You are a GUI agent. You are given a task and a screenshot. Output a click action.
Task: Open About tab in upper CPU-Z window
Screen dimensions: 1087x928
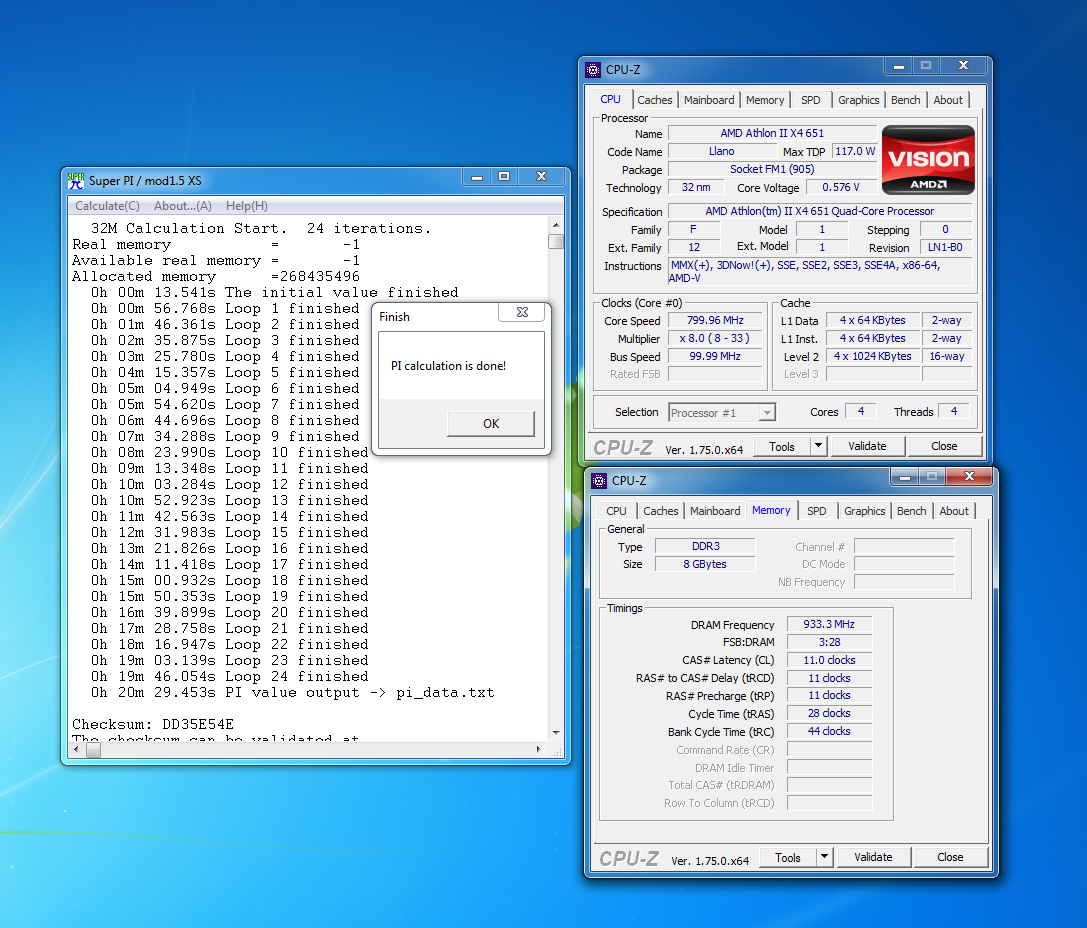948,100
